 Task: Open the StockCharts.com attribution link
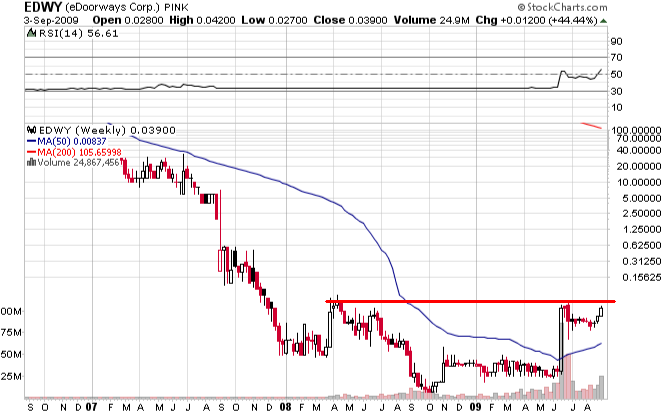coord(562,7)
